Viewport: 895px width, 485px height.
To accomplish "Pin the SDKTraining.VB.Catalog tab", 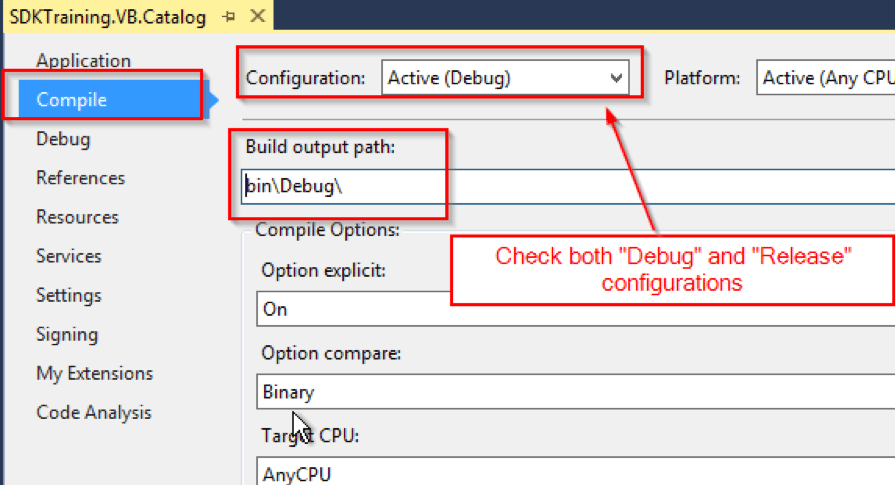I will click(x=229, y=17).
